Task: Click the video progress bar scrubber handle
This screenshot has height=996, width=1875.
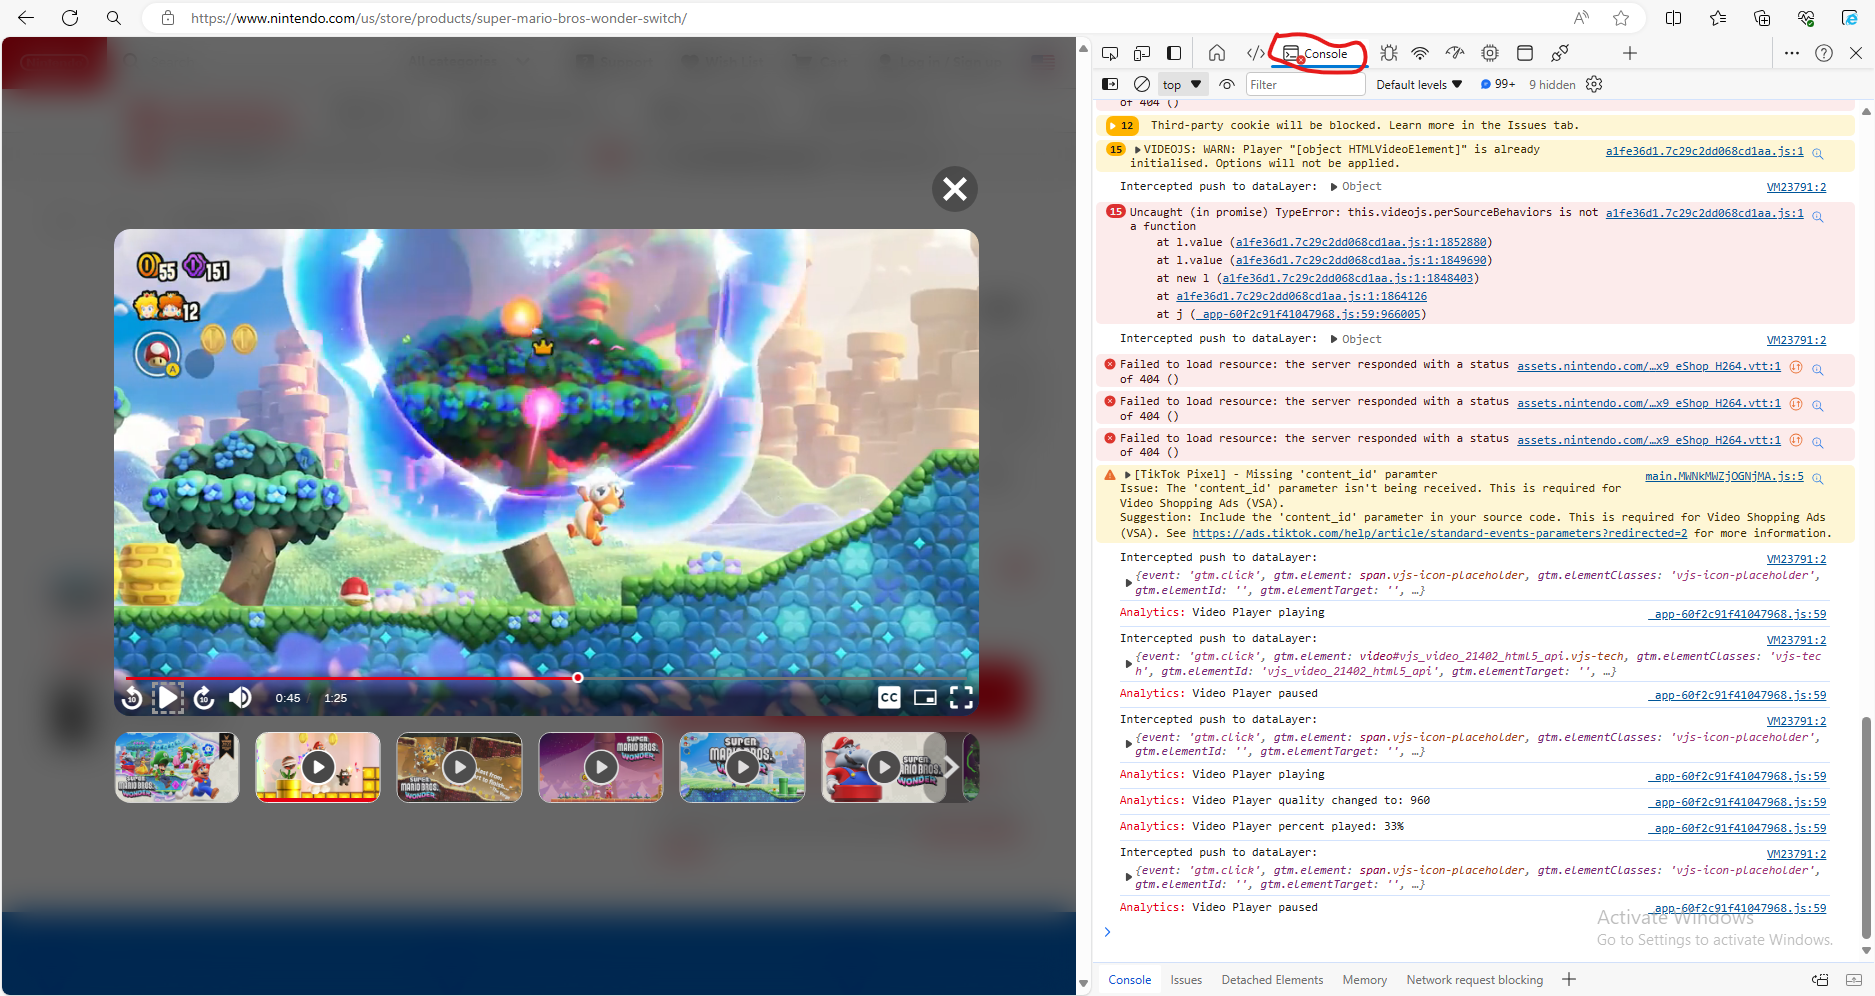Action: (x=577, y=678)
